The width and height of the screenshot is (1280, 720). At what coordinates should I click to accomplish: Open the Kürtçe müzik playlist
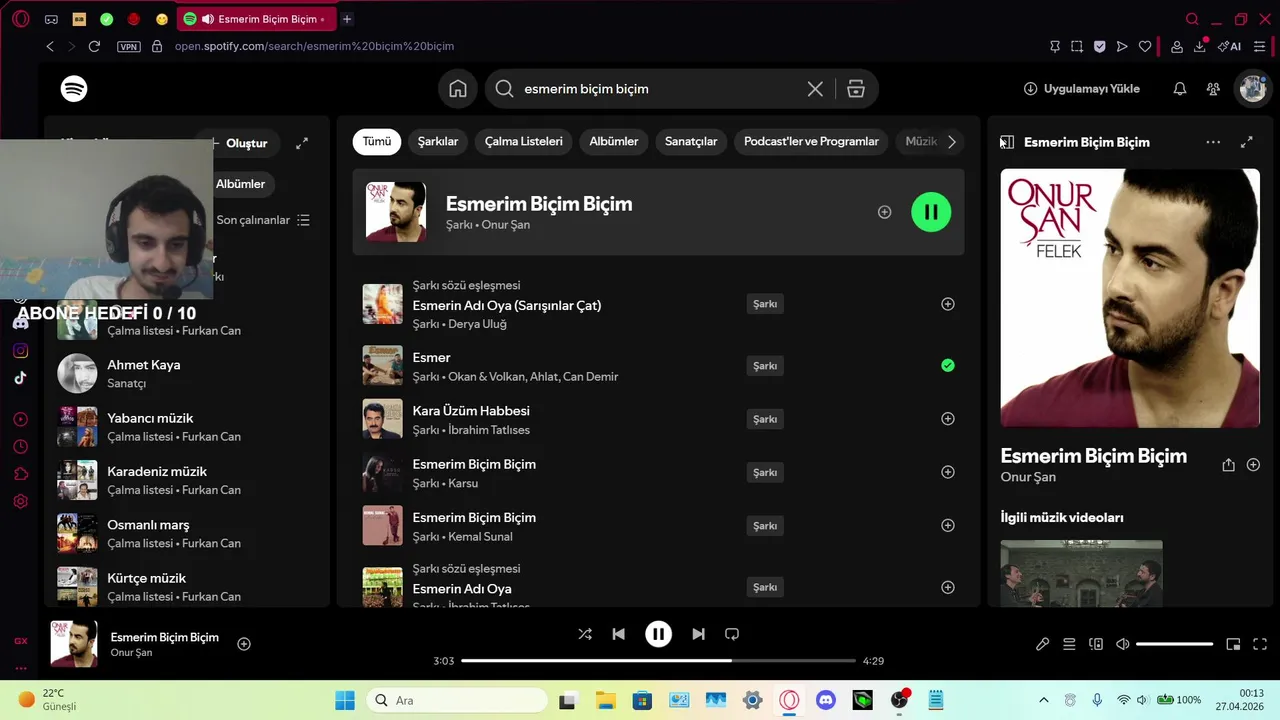pyautogui.click(x=188, y=586)
